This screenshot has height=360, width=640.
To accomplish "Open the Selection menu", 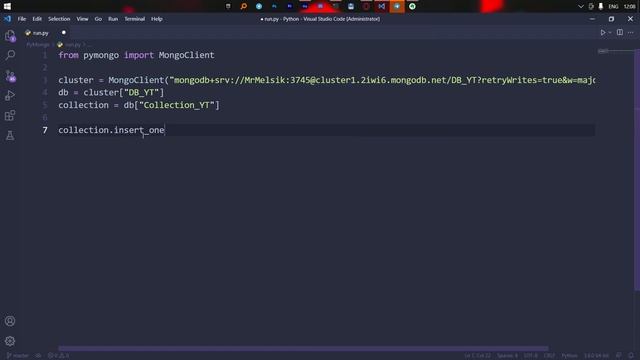I will [59, 19].
